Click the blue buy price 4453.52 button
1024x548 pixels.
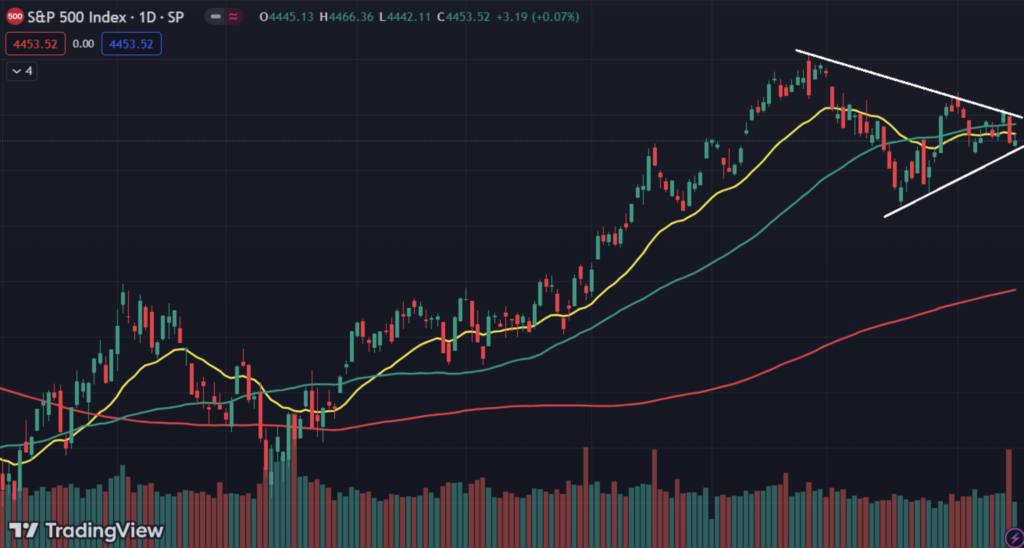tap(131, 44)
